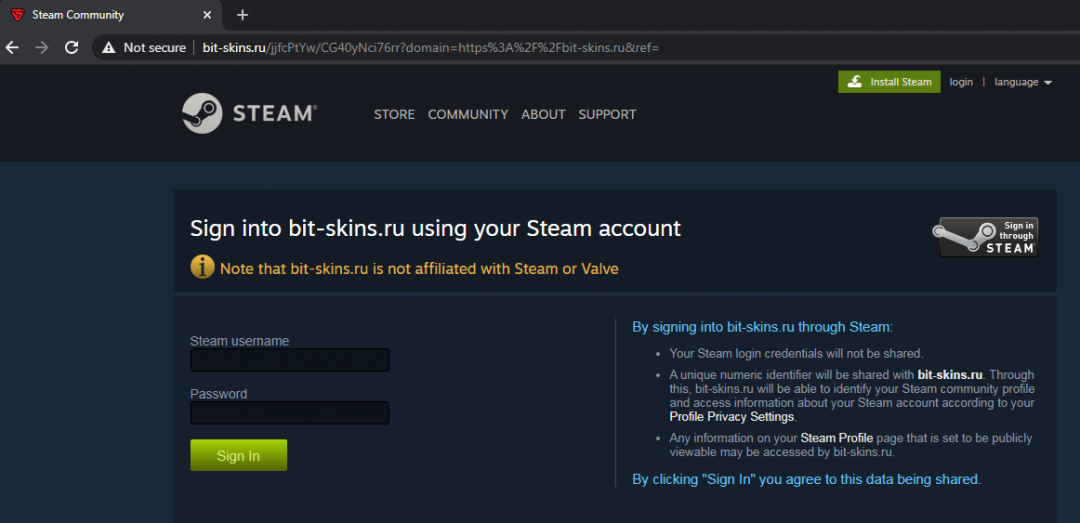
Task: Click the Sign in through Steam badge
Action: (x=985, y=237)
